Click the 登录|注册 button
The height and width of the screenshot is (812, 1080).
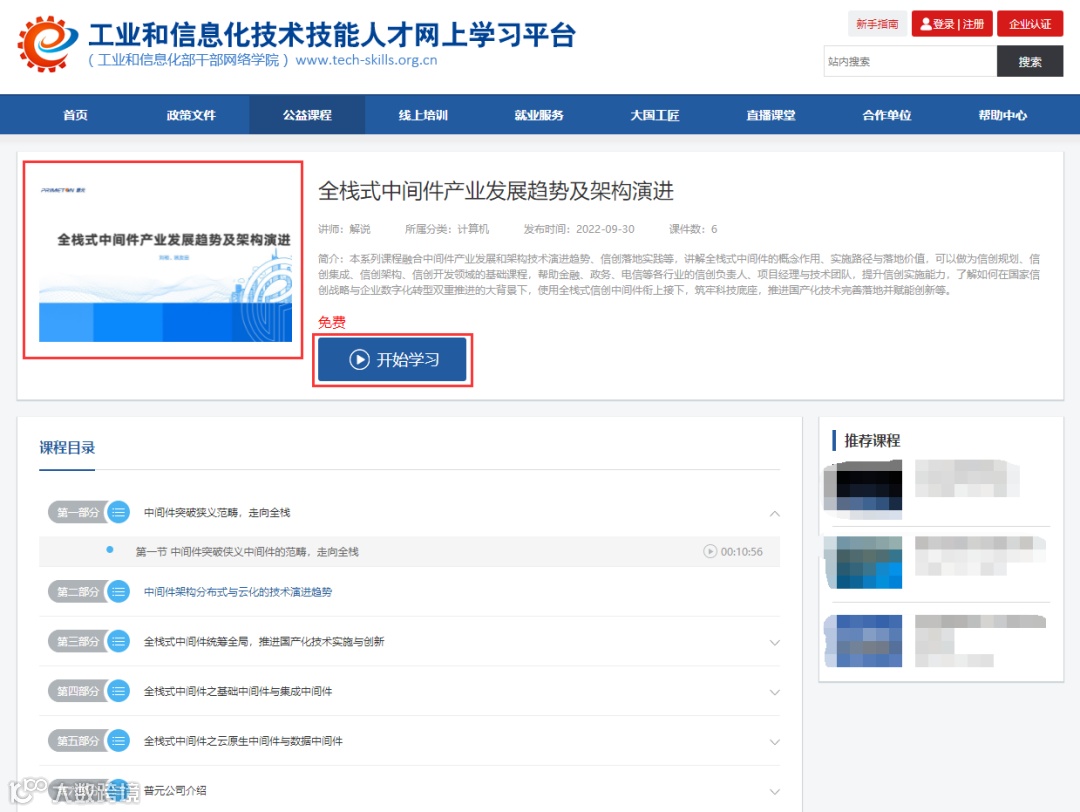tap(952, 24)
